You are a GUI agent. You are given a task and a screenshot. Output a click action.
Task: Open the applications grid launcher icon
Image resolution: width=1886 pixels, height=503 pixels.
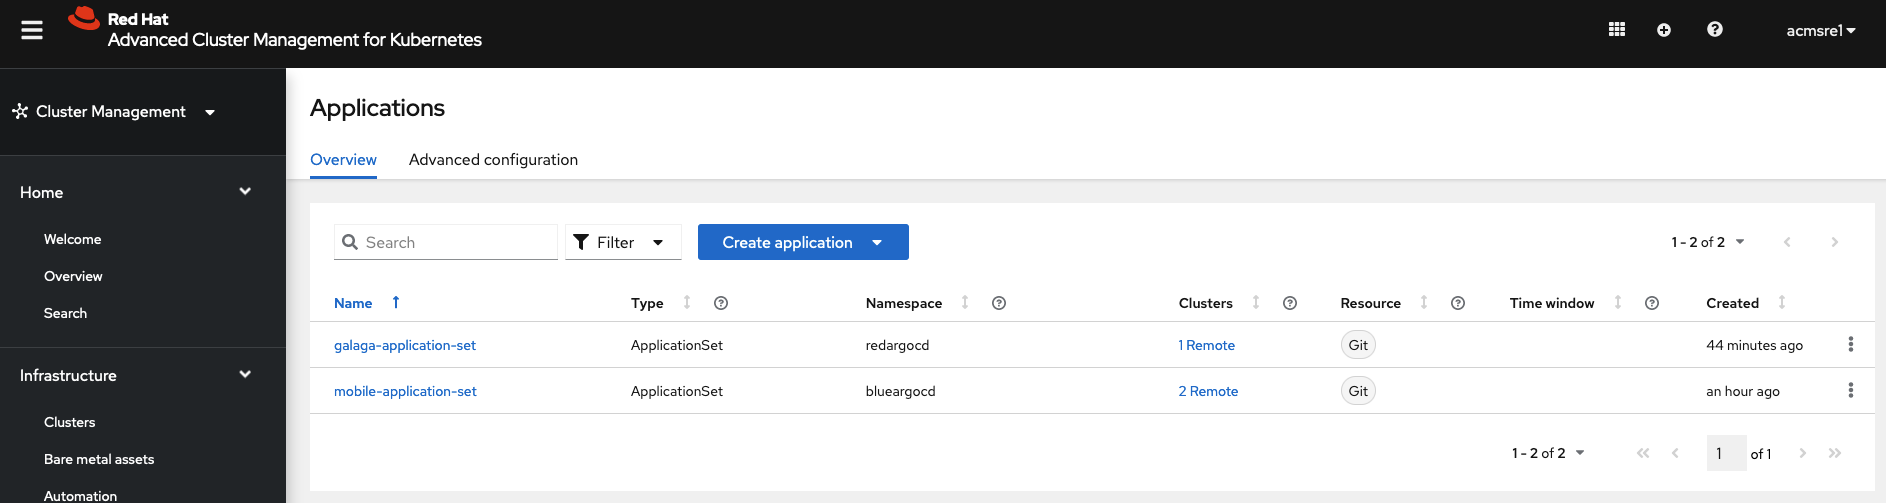pyautogui.click(x=1616, y=30)
